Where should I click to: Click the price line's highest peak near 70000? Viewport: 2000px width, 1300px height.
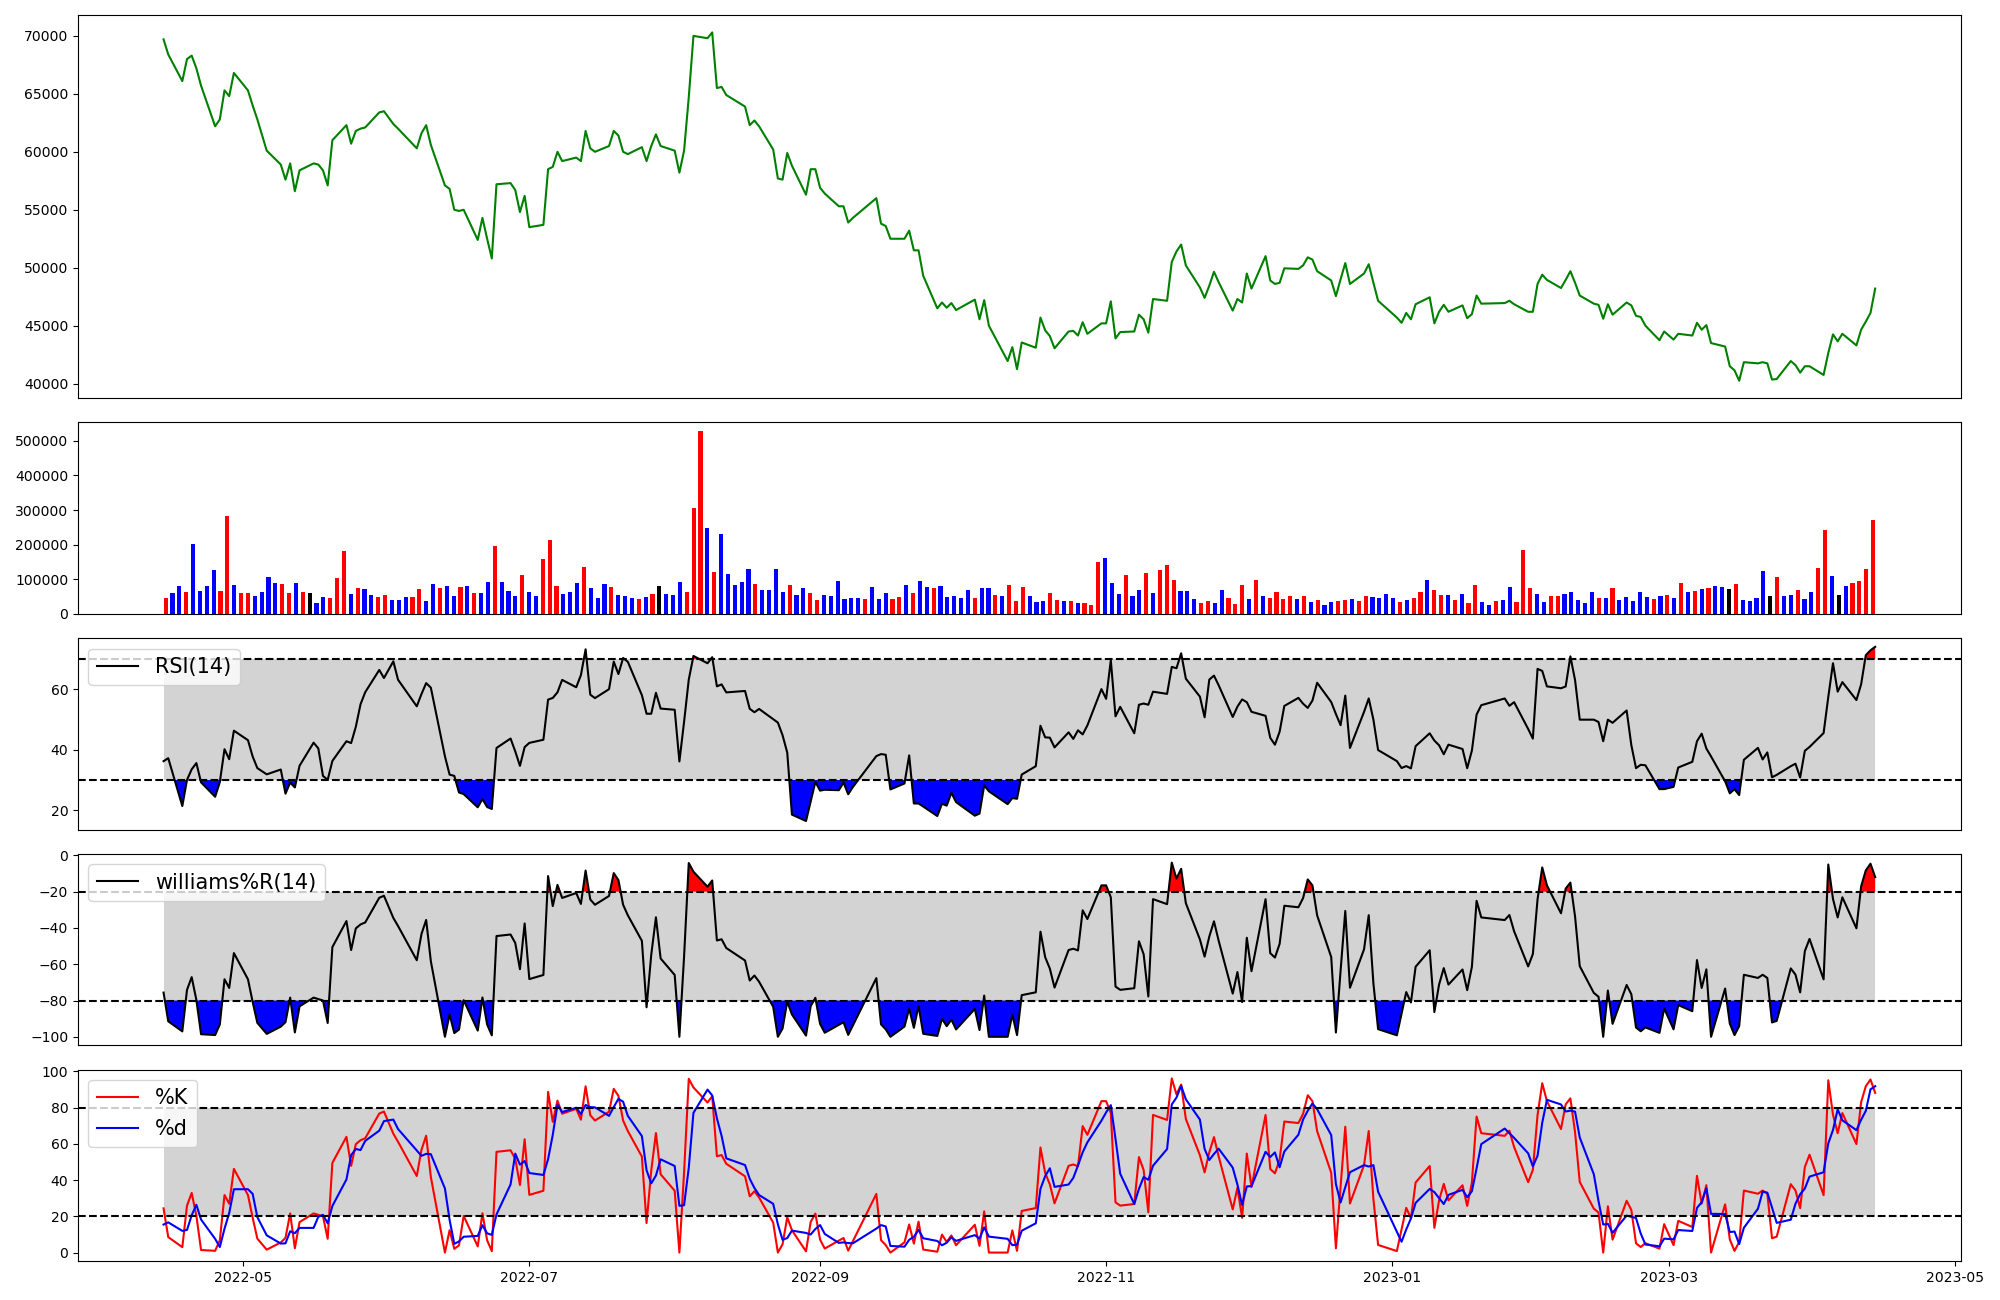(711, 33)
